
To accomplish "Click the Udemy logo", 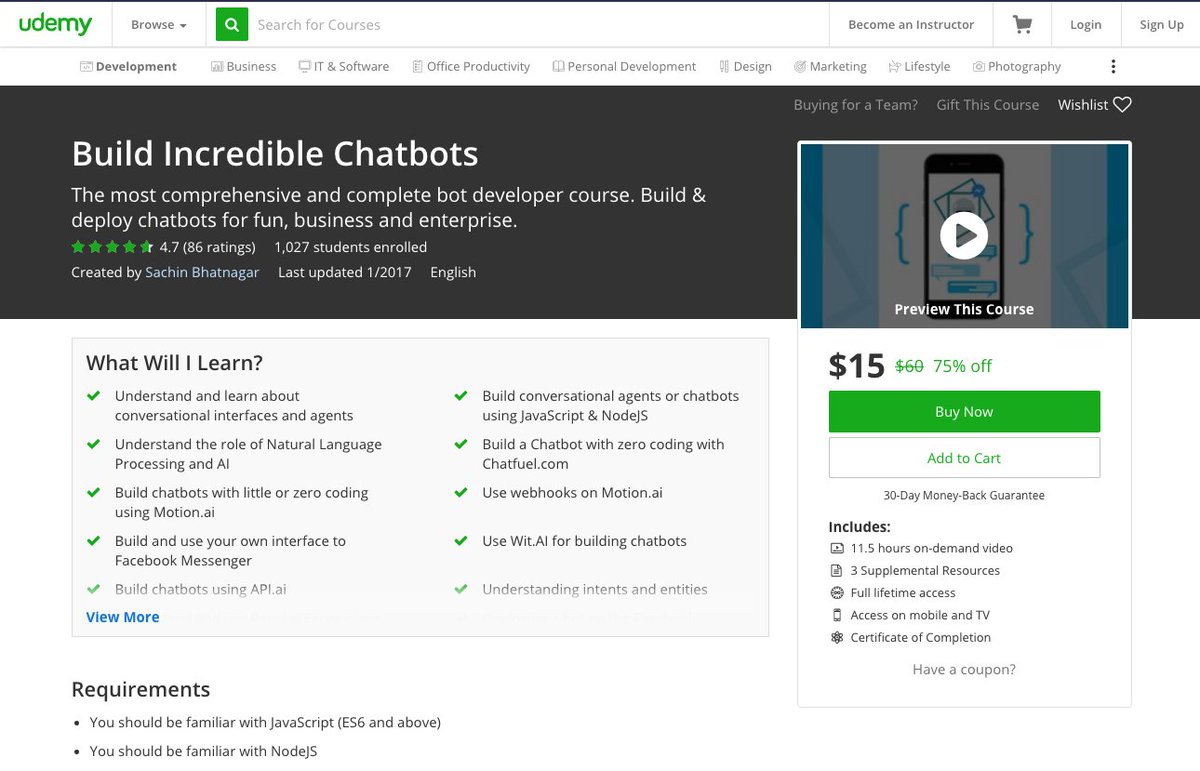I will [55, 24].
